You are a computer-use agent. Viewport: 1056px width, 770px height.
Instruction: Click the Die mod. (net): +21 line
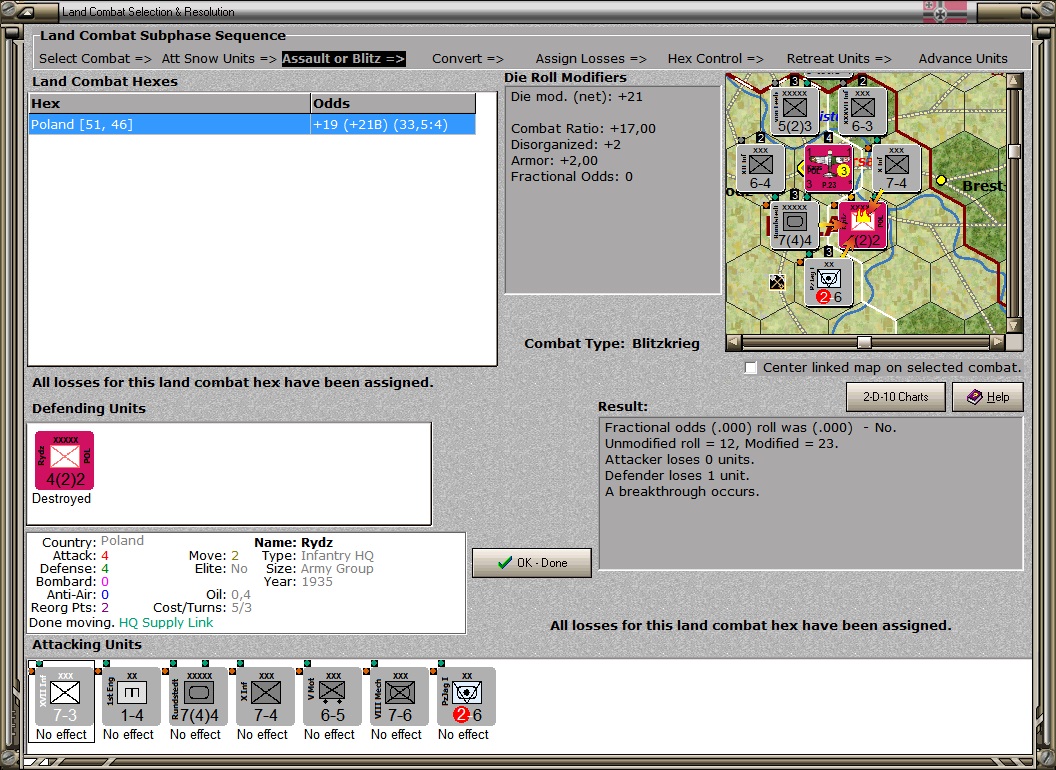(x=576, y=96)
